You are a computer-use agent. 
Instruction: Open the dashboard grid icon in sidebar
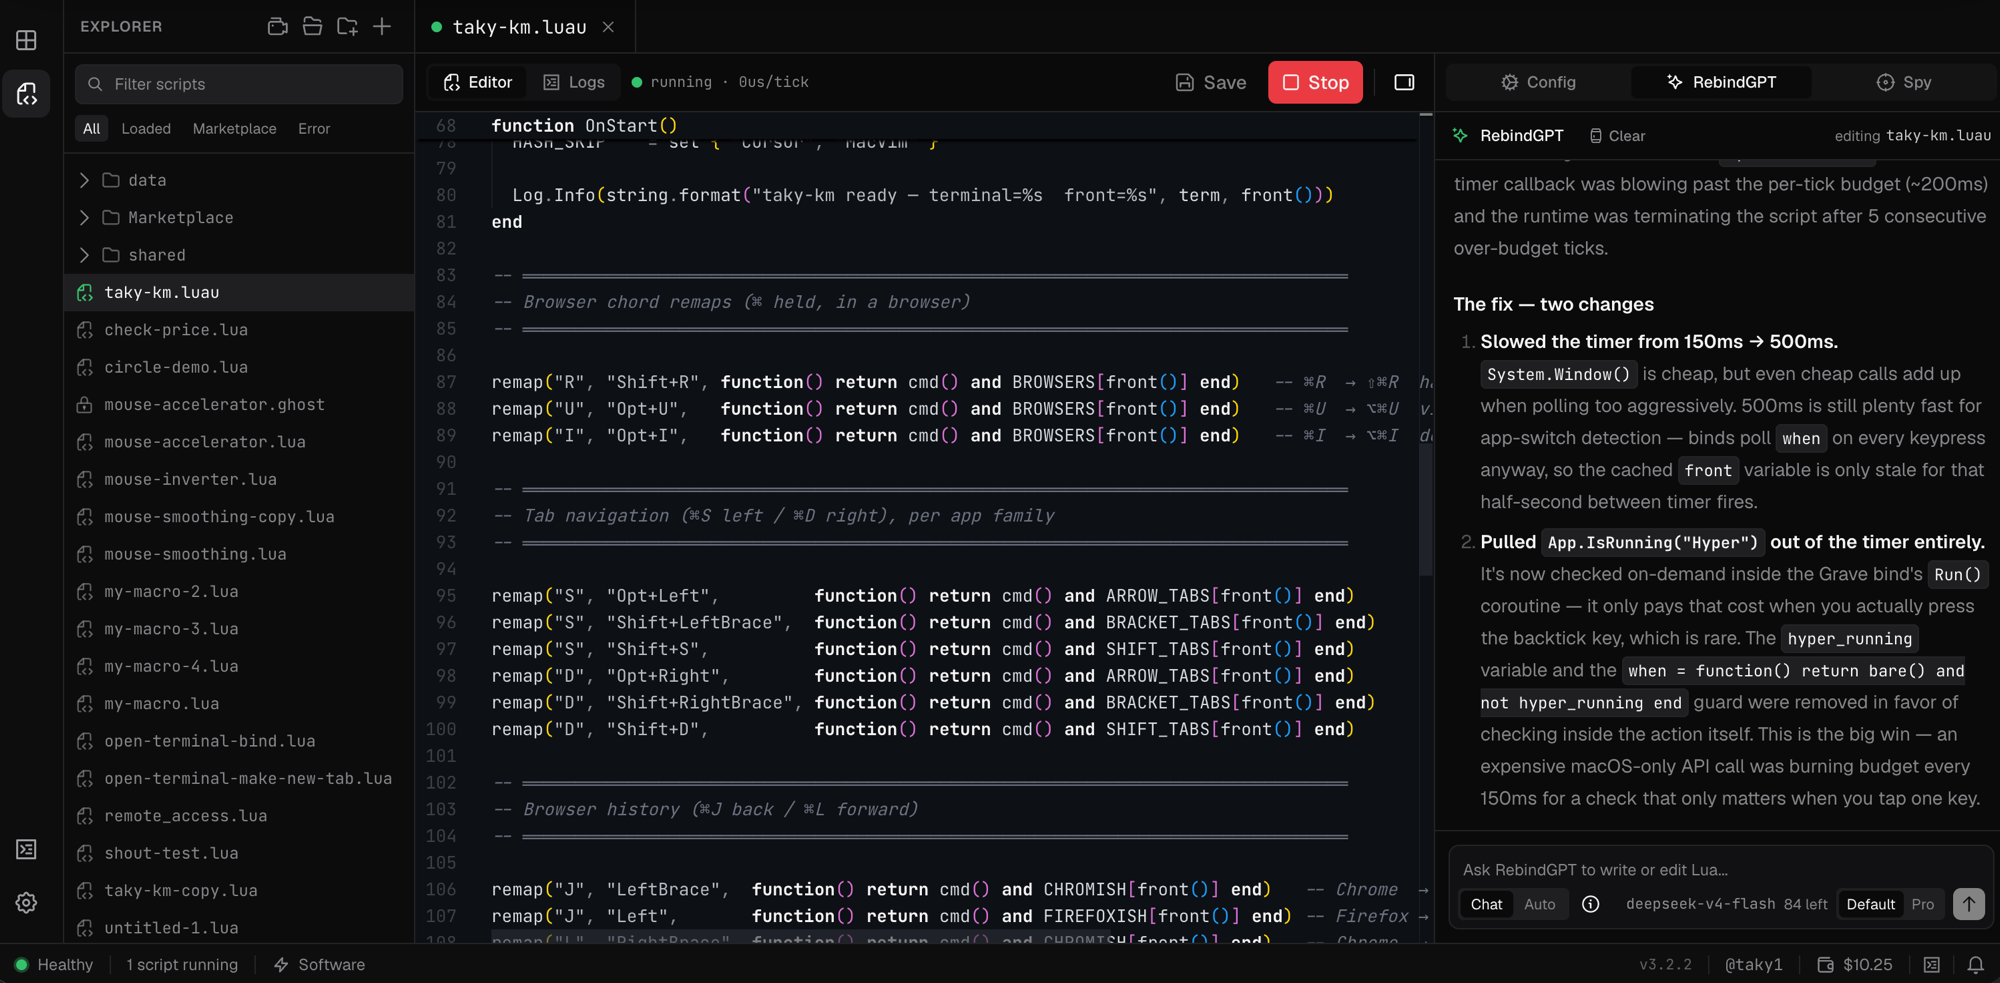27,40
